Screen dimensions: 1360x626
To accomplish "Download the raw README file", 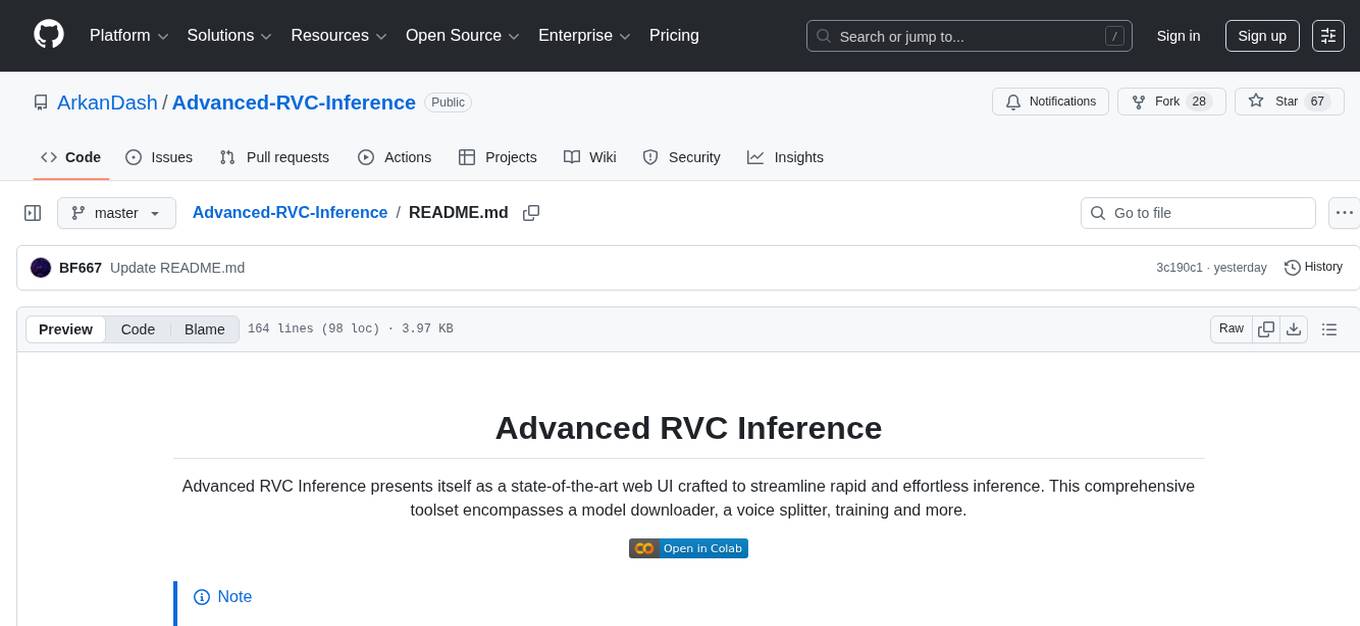I will tap(1294, 328).
